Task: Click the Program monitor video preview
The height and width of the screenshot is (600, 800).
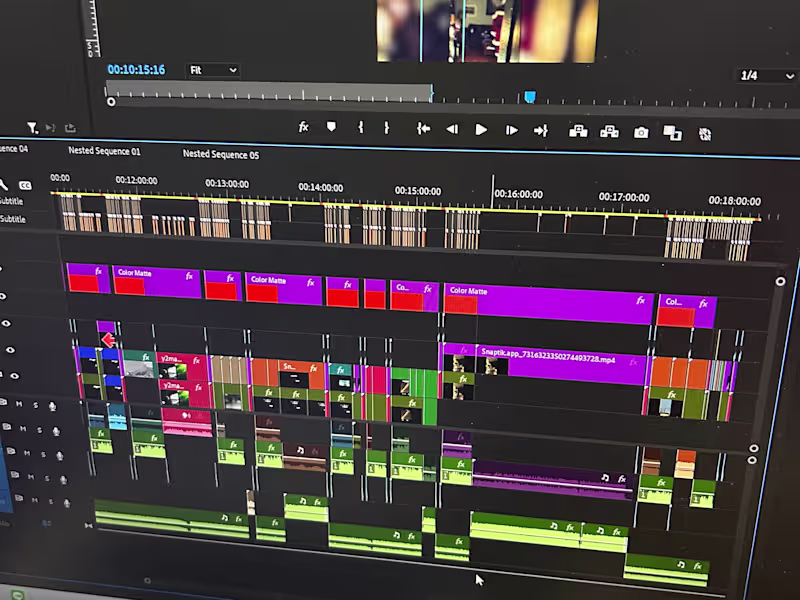Action: pos(487,31)
